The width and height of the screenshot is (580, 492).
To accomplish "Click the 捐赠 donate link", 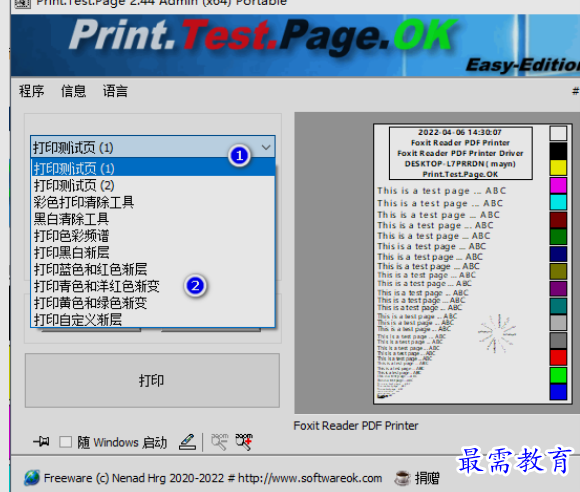I will click(x=427, y=478).
